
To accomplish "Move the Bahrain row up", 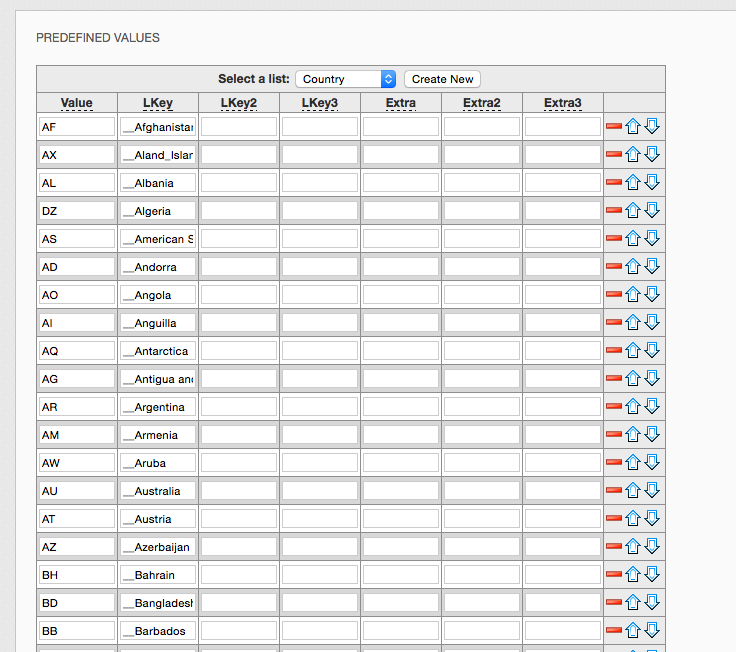I will click(x=633, y=574).
